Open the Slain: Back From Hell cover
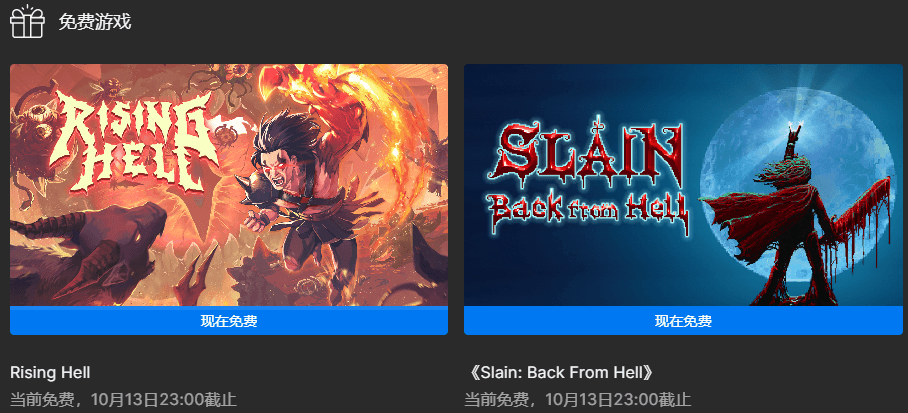The width and height of the screenshot is (908, 413). pos(683,185)
